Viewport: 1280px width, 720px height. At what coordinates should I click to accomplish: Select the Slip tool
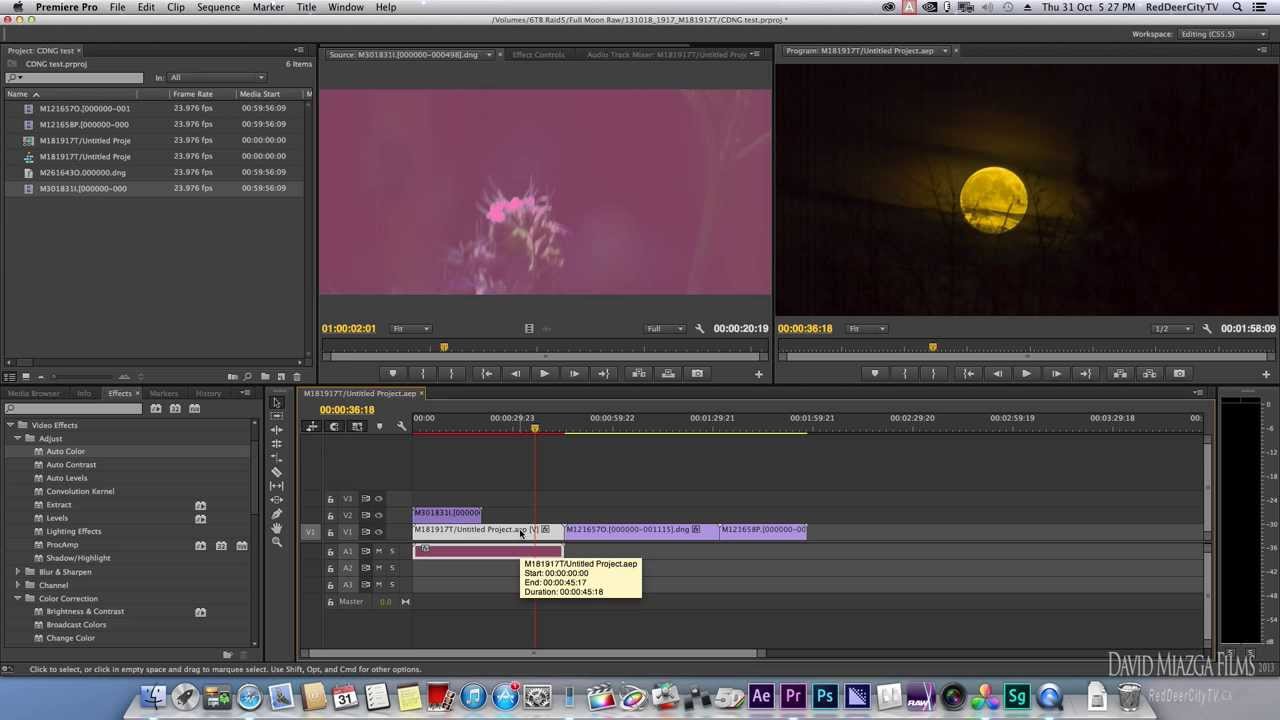(277, 486)
